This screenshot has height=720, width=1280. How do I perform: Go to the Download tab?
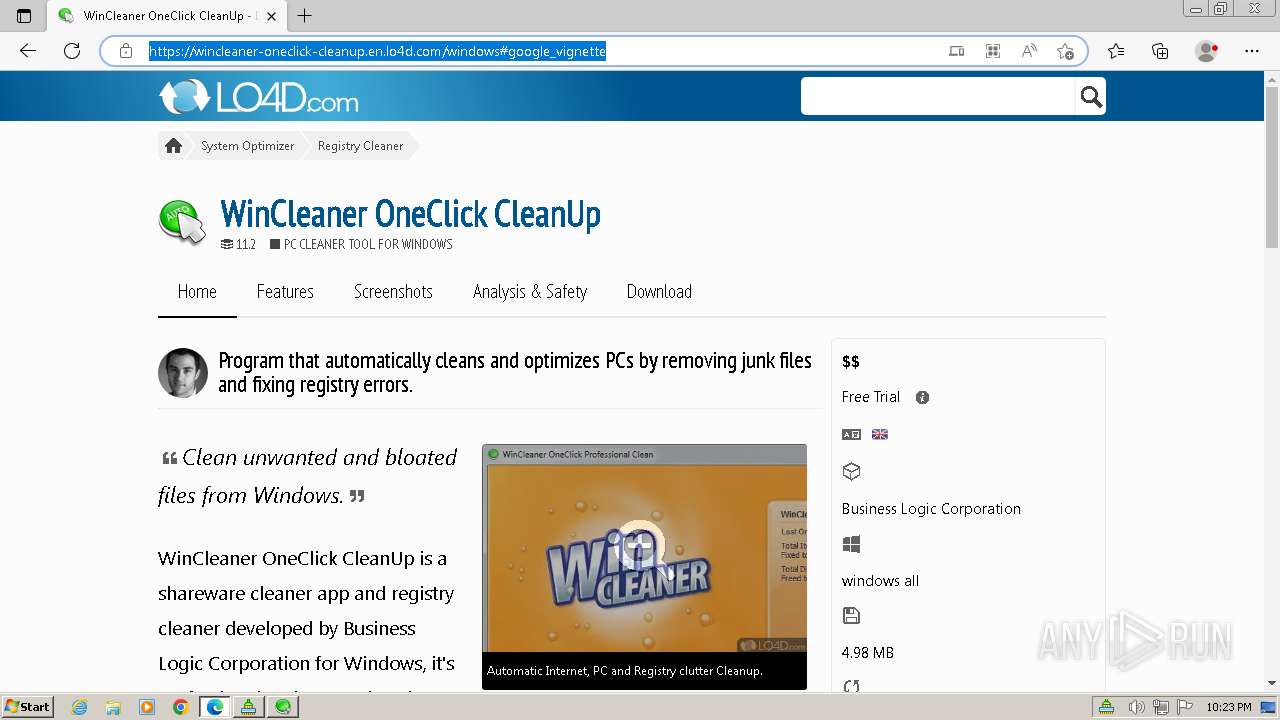(659, 291)
